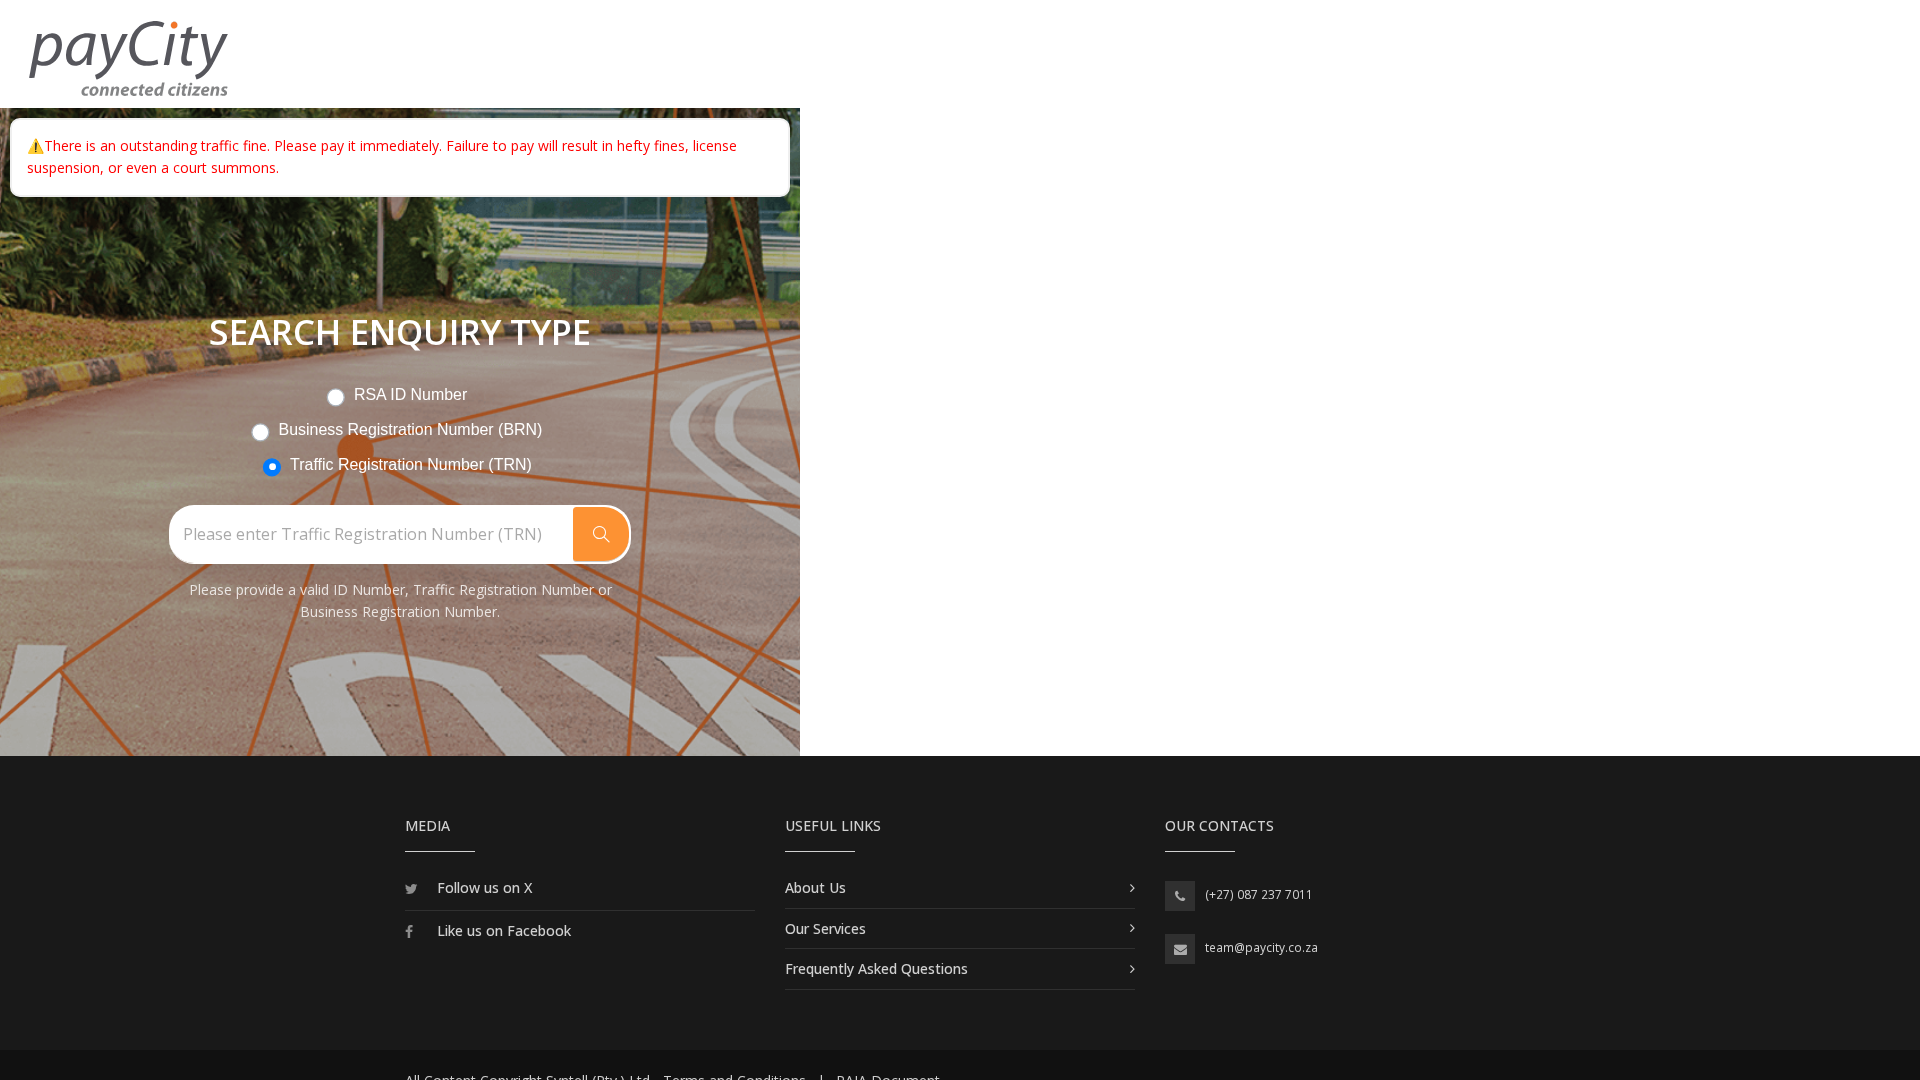Select Business Registration Number (BRN) option
This screenshot has width=1920, height=1080.
(260, 432)
